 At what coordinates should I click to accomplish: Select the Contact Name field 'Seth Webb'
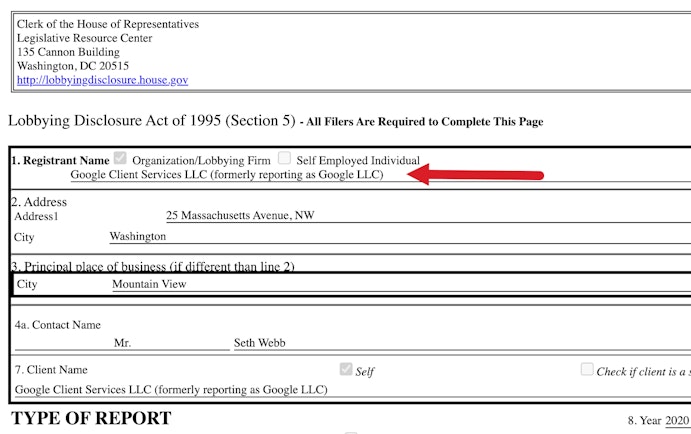pos(462,343)
